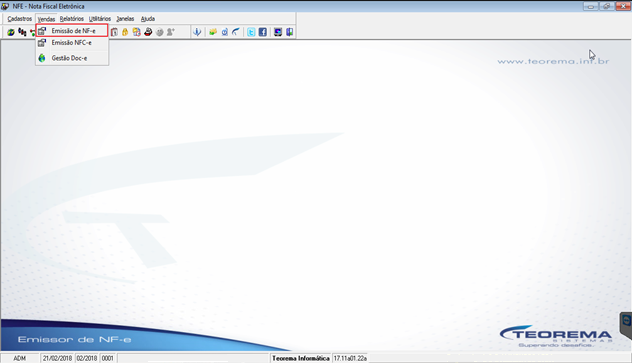Viewport: 632px width, 363px height.
Task: Click the globe icon beside Gestão Doc-e
Action: click(x=42, y=58)
